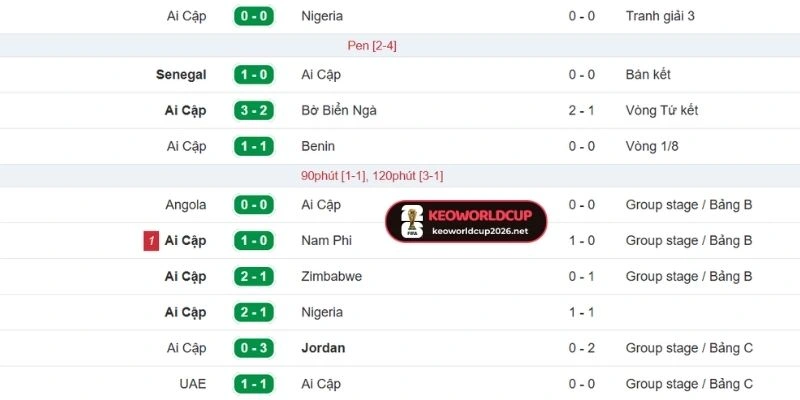
Task: Open the Senegal team link
Action: (181, 74)
